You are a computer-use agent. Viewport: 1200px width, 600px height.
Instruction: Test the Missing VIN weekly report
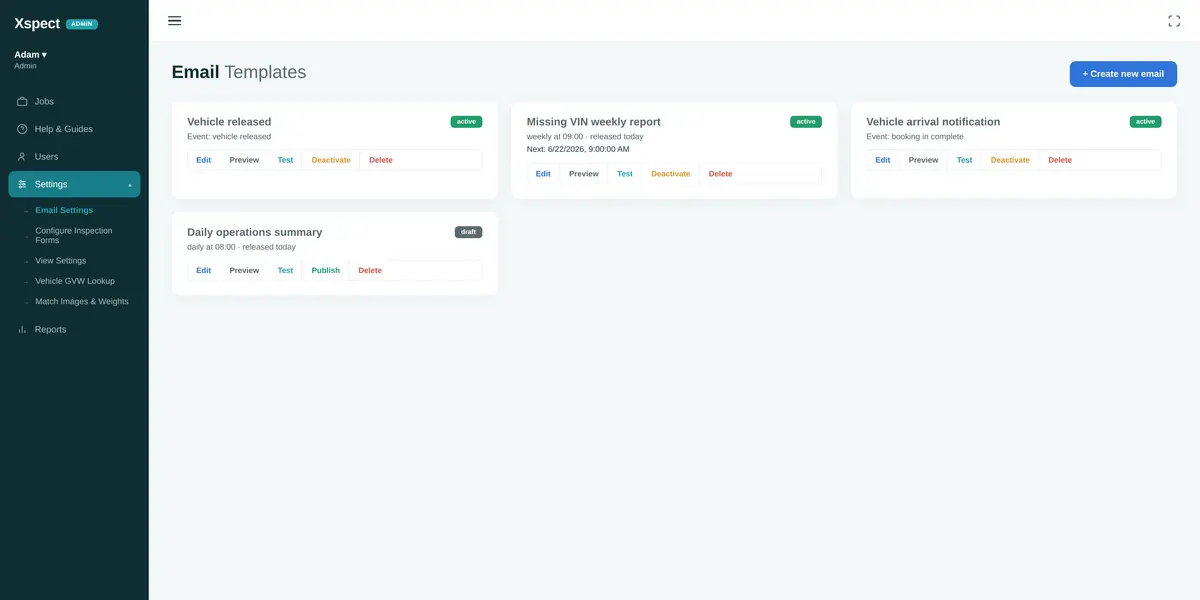coord(625,174)
